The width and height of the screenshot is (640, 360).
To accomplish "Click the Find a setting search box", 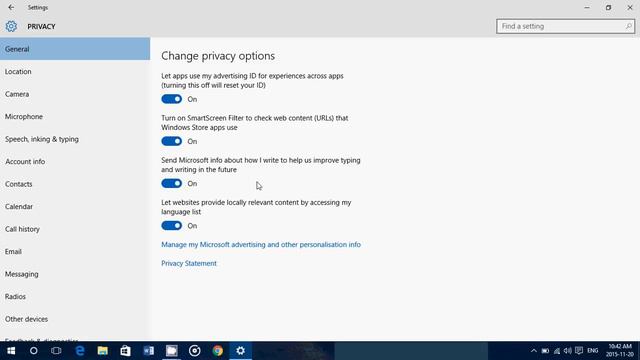I will tap(565, 26).
